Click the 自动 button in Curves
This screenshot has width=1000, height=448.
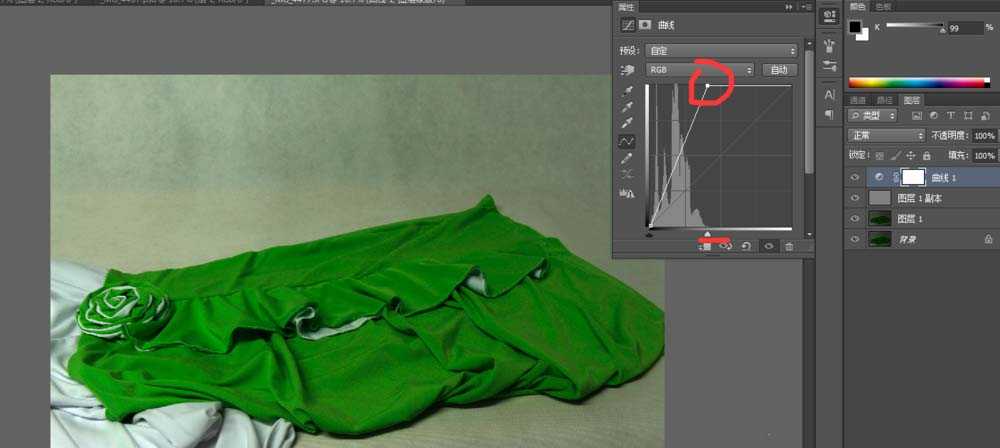coord(779,70)
